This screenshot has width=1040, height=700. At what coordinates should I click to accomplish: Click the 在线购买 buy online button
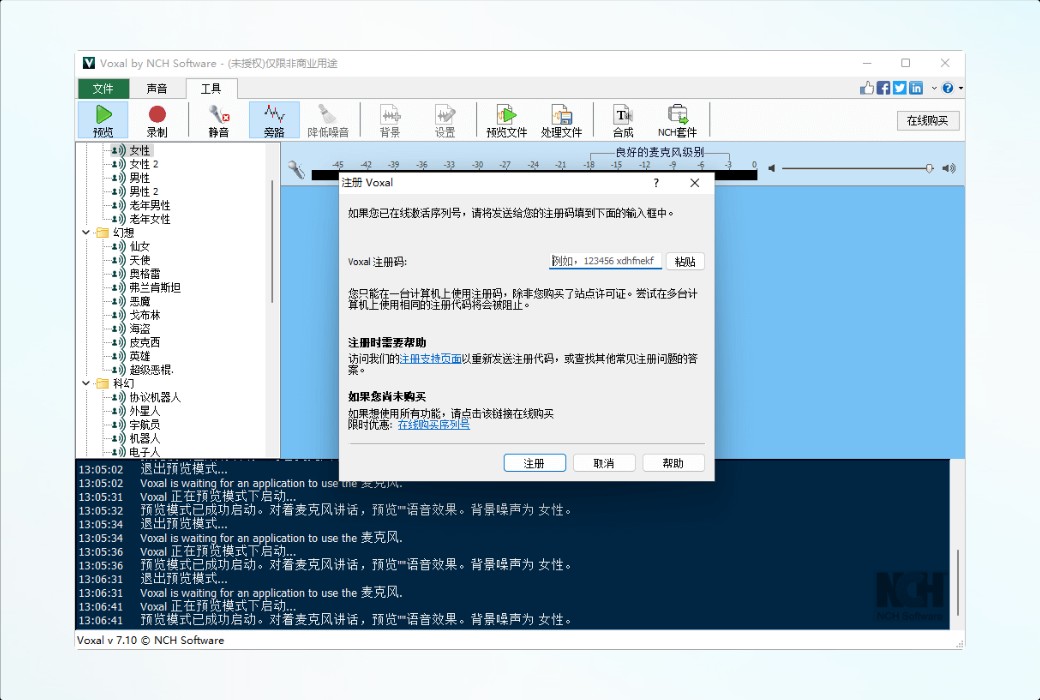pos(927,120)
